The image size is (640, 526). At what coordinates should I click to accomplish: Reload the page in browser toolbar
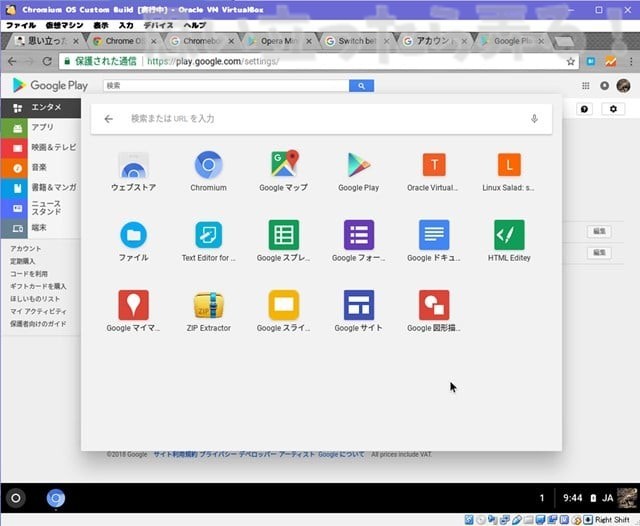point(47,62)
